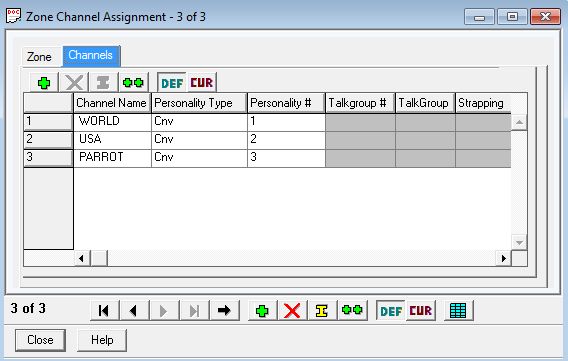Go to the previous record with the left arrow

134,310
